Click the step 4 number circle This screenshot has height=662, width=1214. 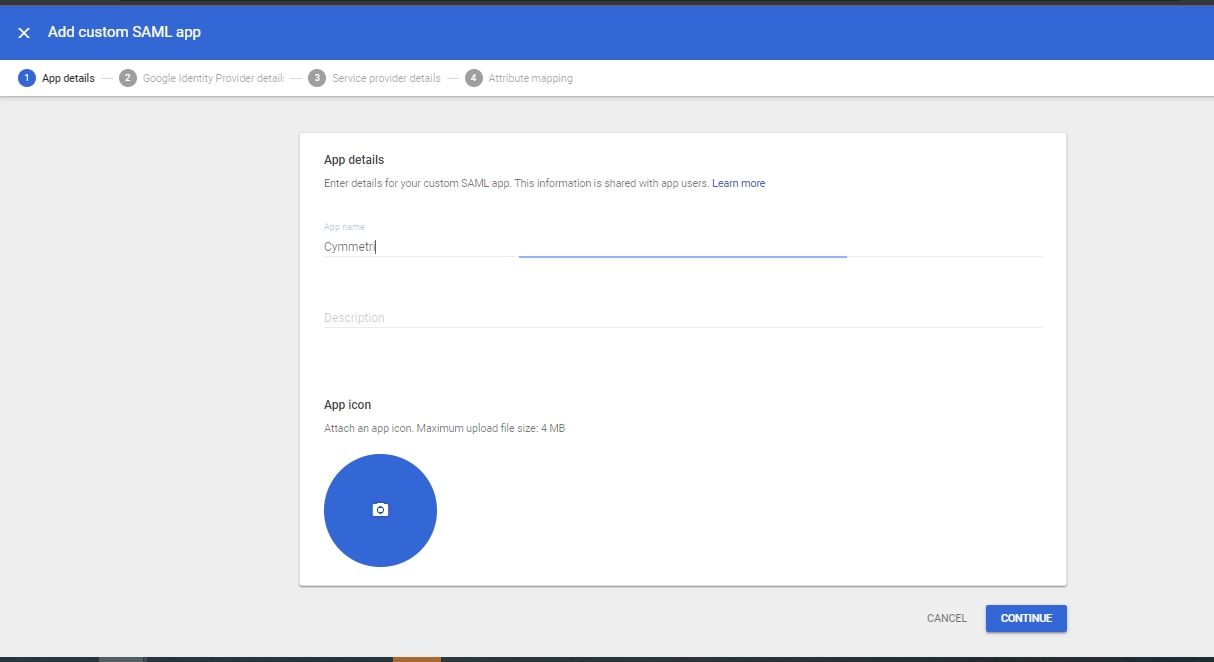[474, 78]
